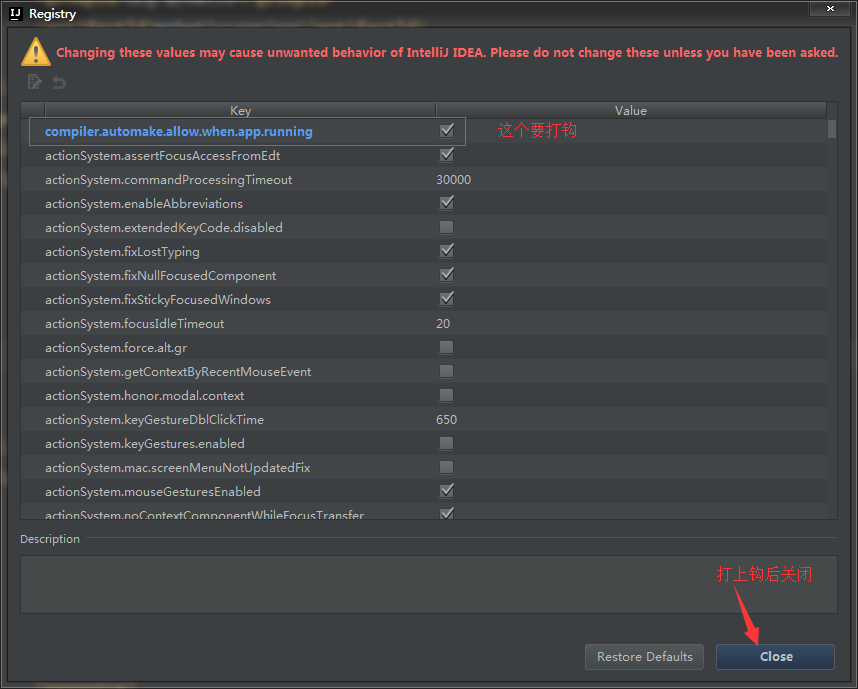Select actionSystem.force.alt.gr key
Screen dimensions: 858x689
coord(116,348)
